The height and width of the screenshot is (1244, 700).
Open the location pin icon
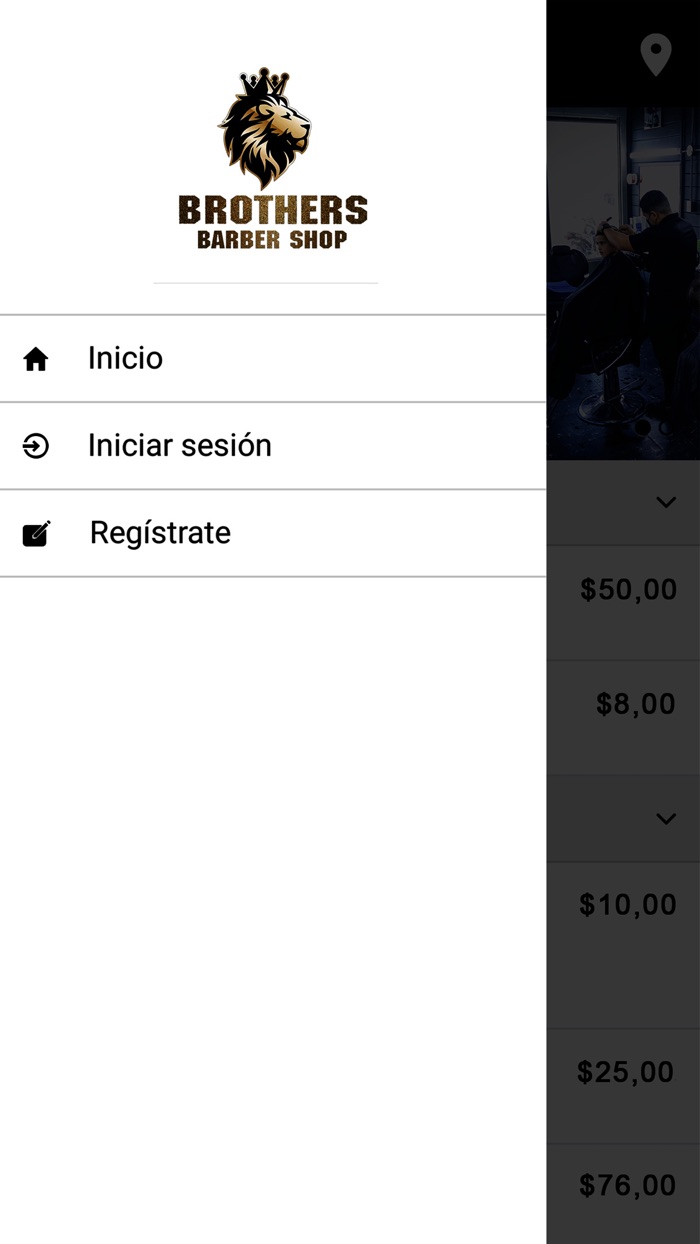point(656,55)
